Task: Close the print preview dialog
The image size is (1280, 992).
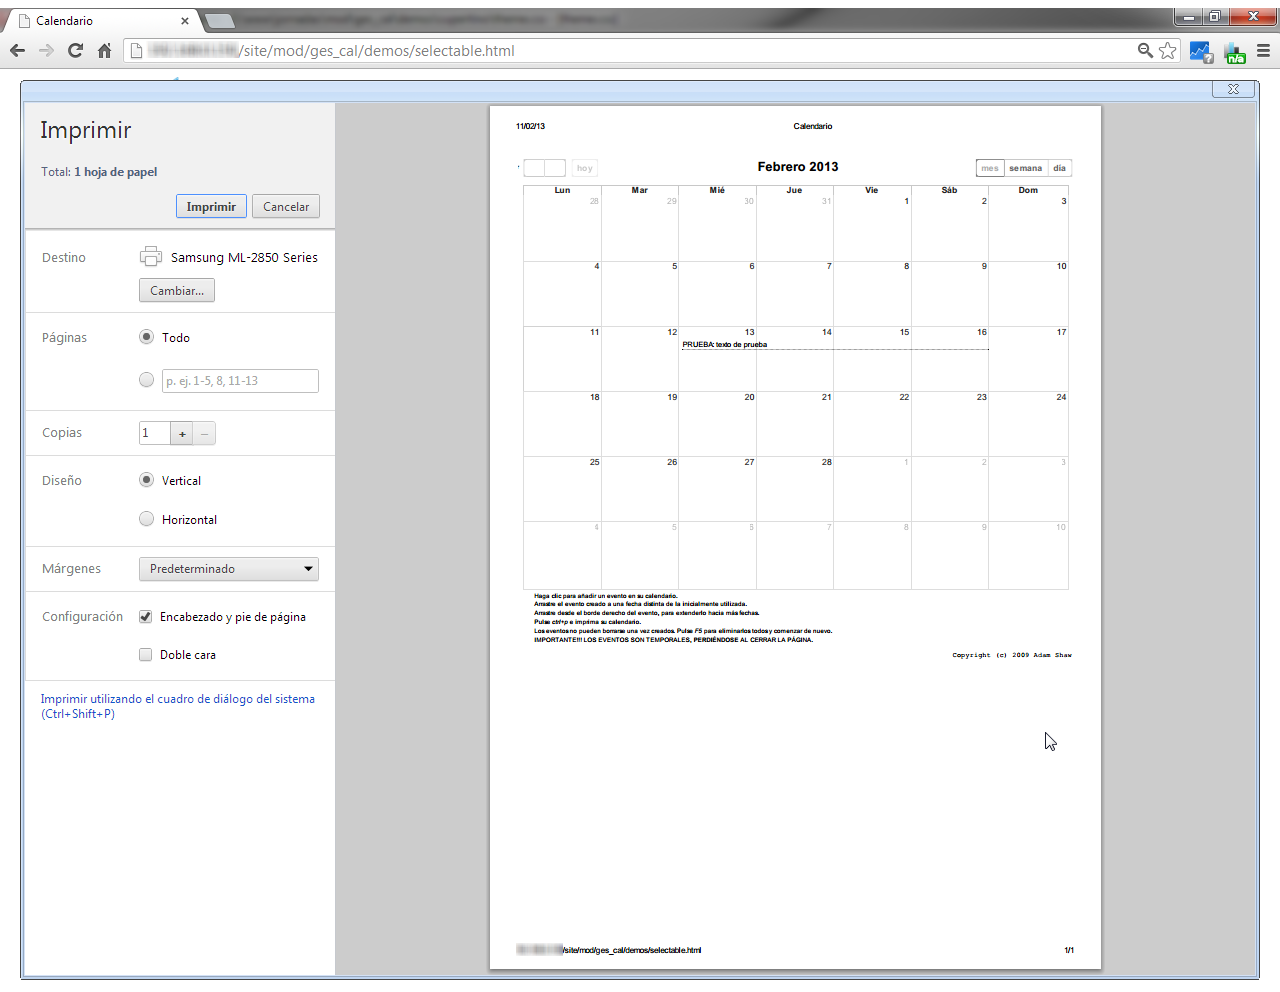Action: pyautogui.click(x=1233, y=89)
